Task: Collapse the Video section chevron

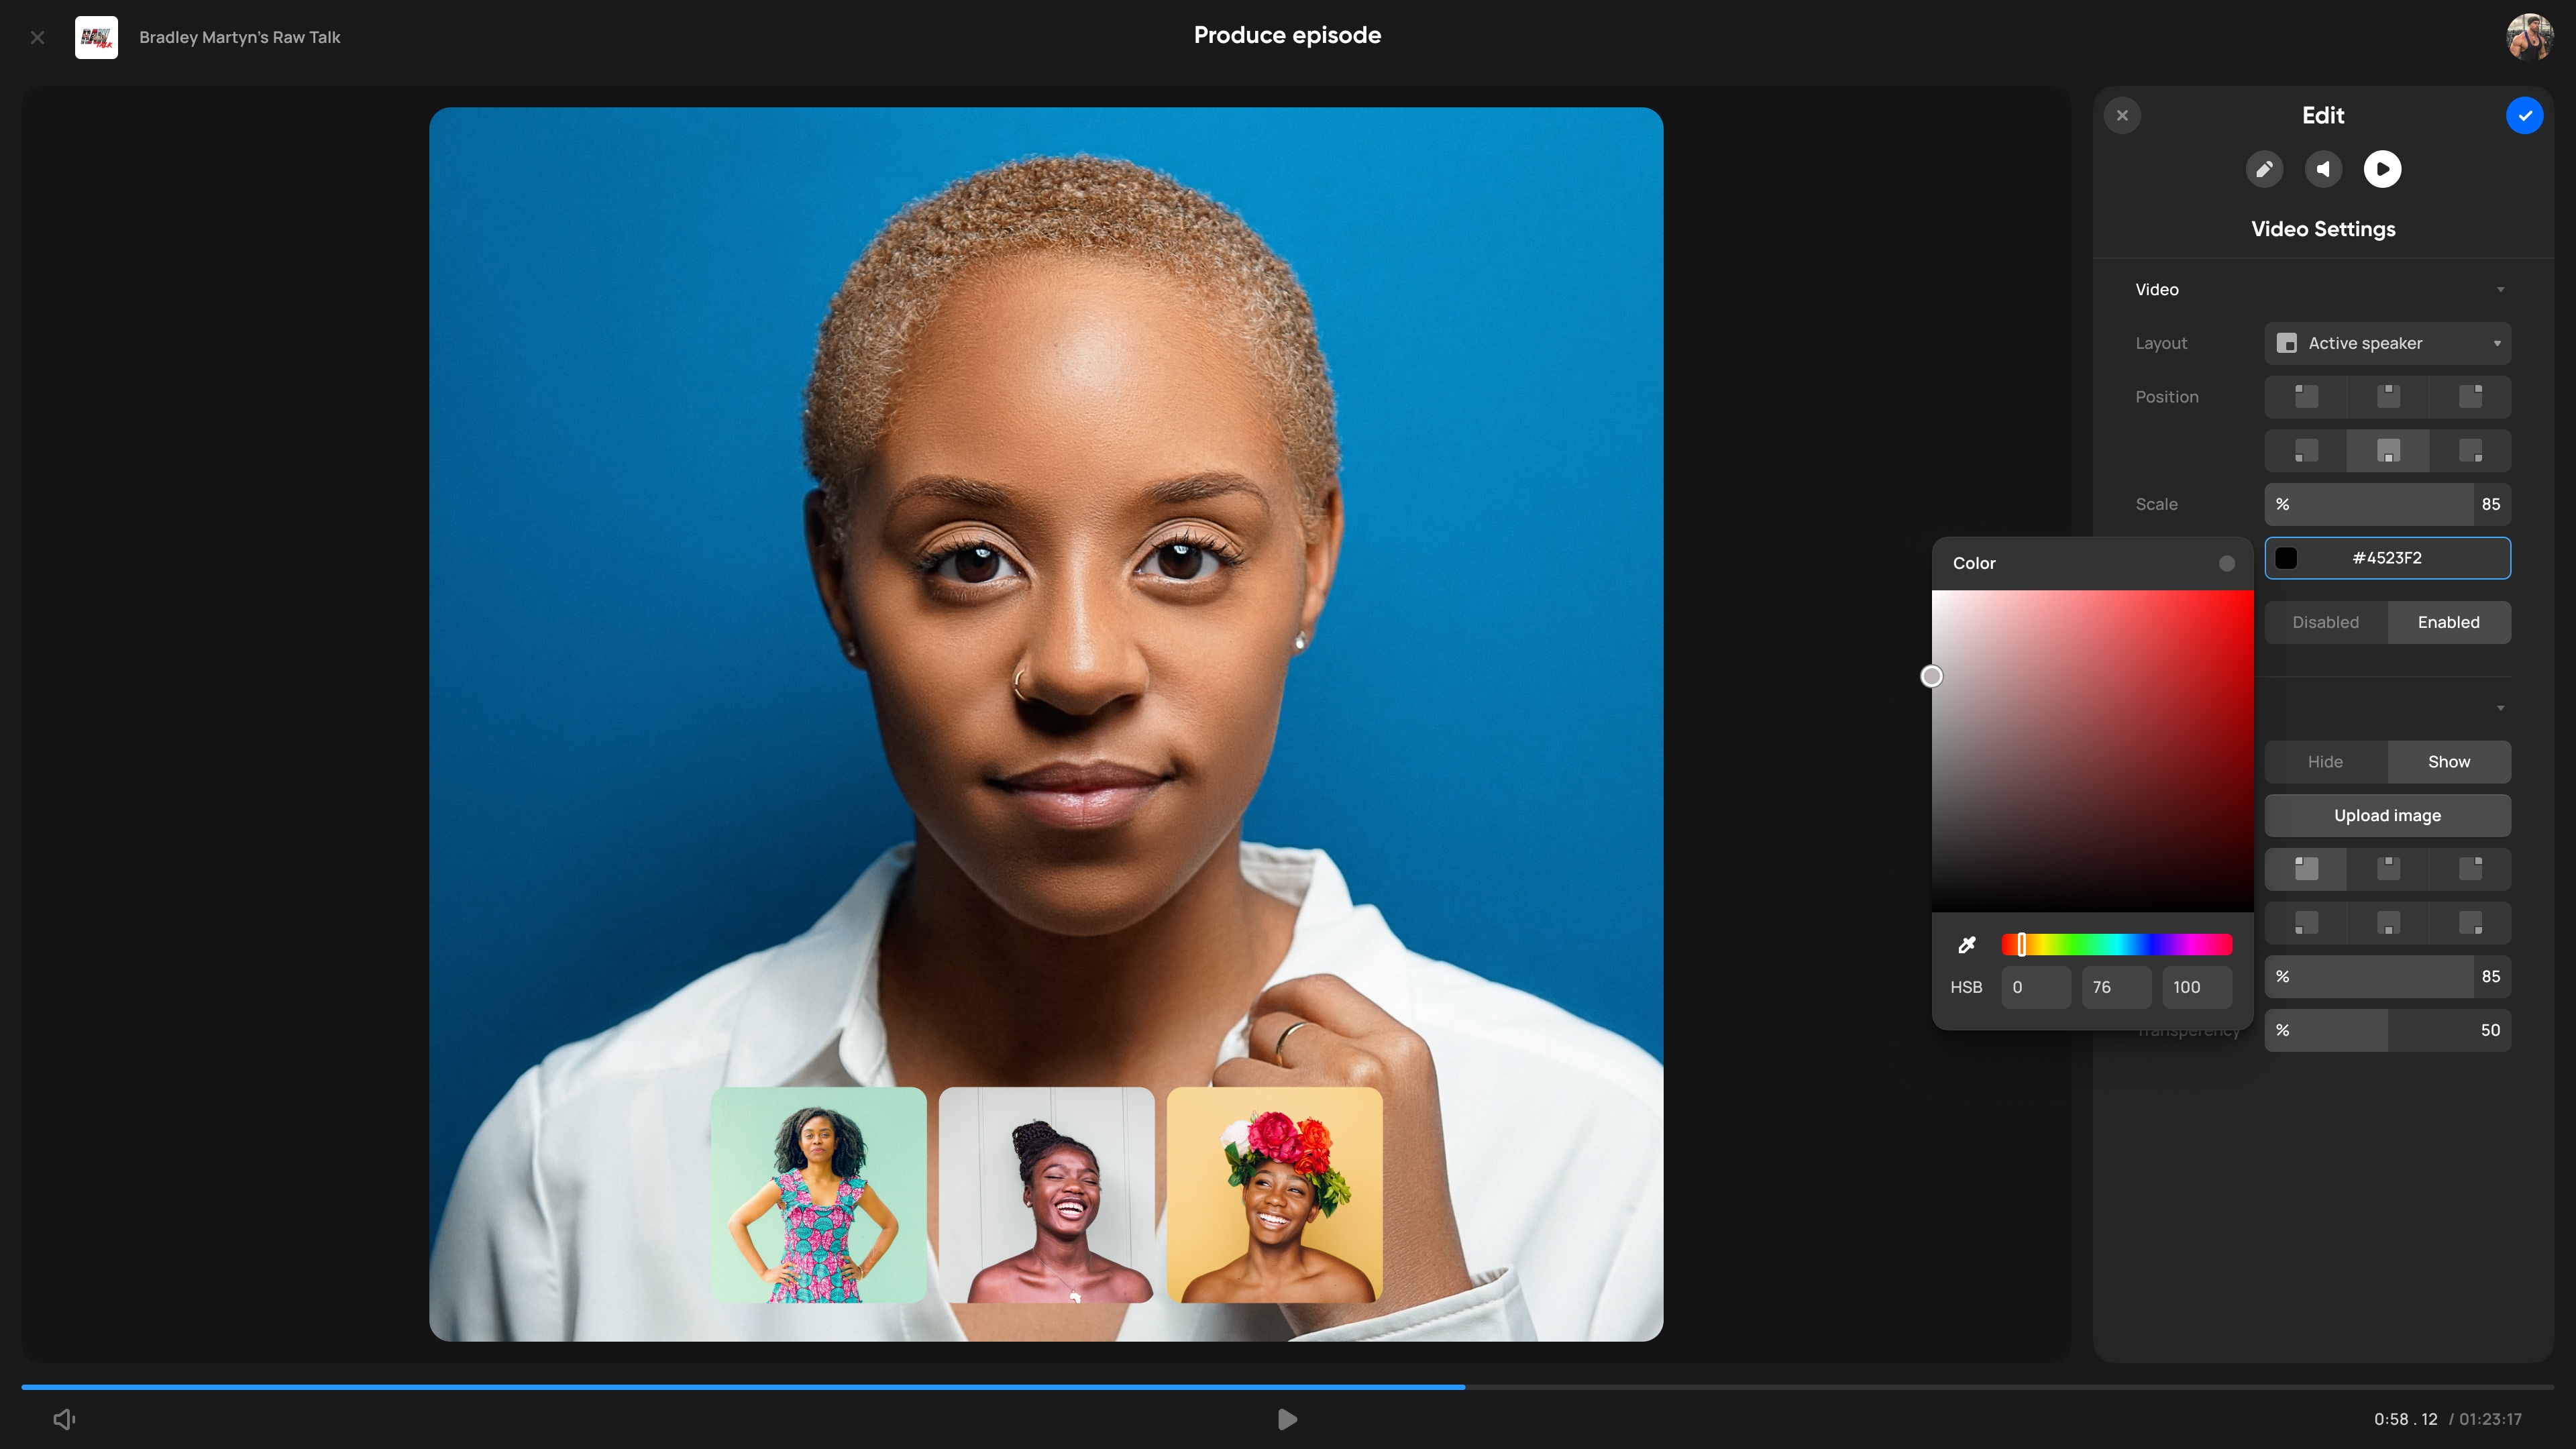Action: [2500, 289]
